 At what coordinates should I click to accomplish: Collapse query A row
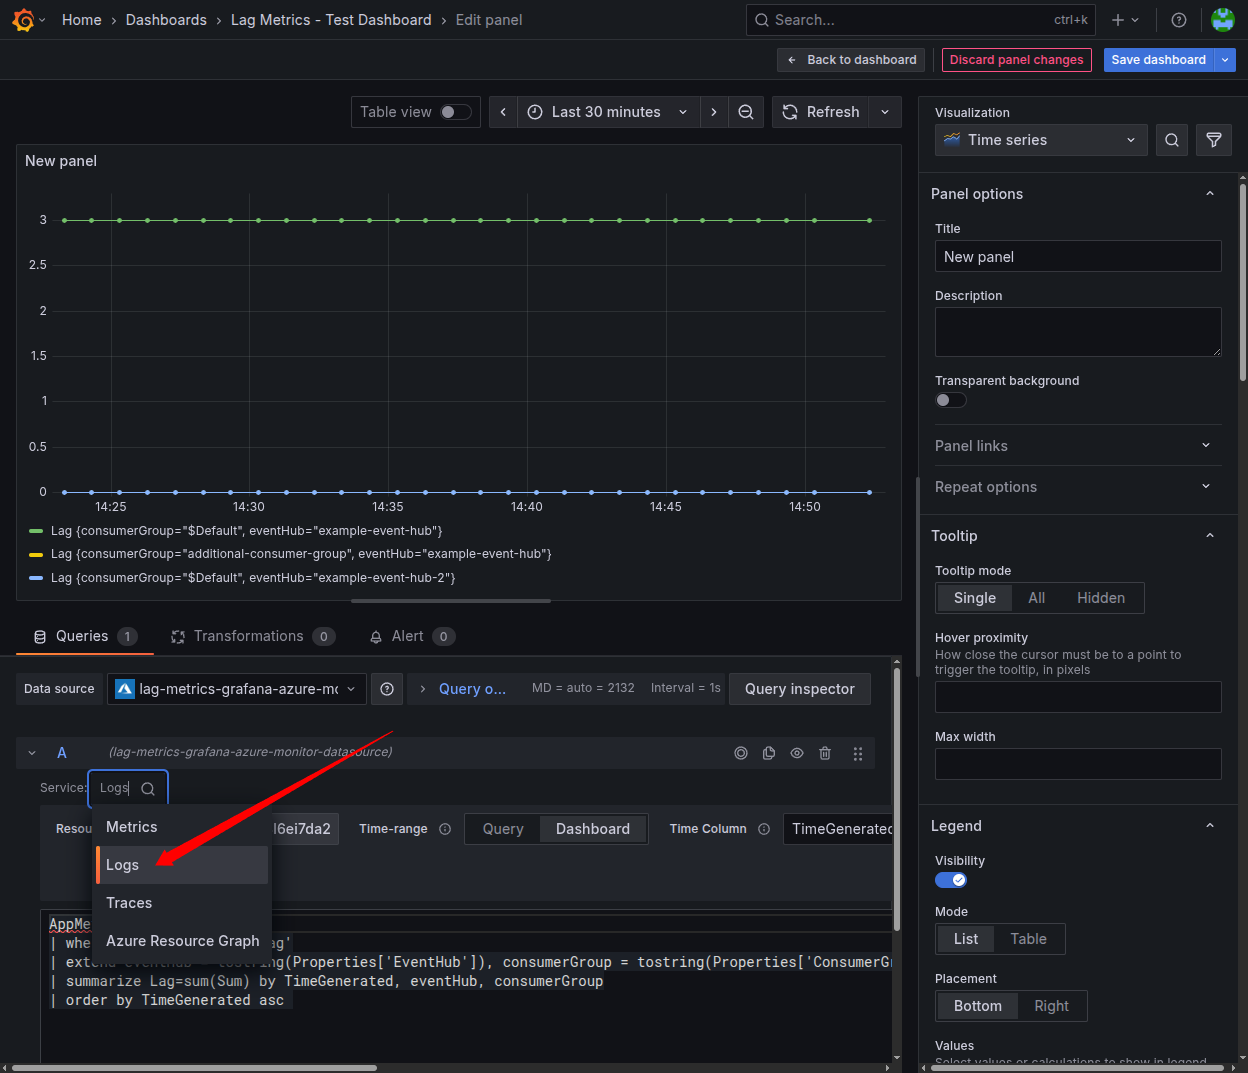click(x=32, y=753)
